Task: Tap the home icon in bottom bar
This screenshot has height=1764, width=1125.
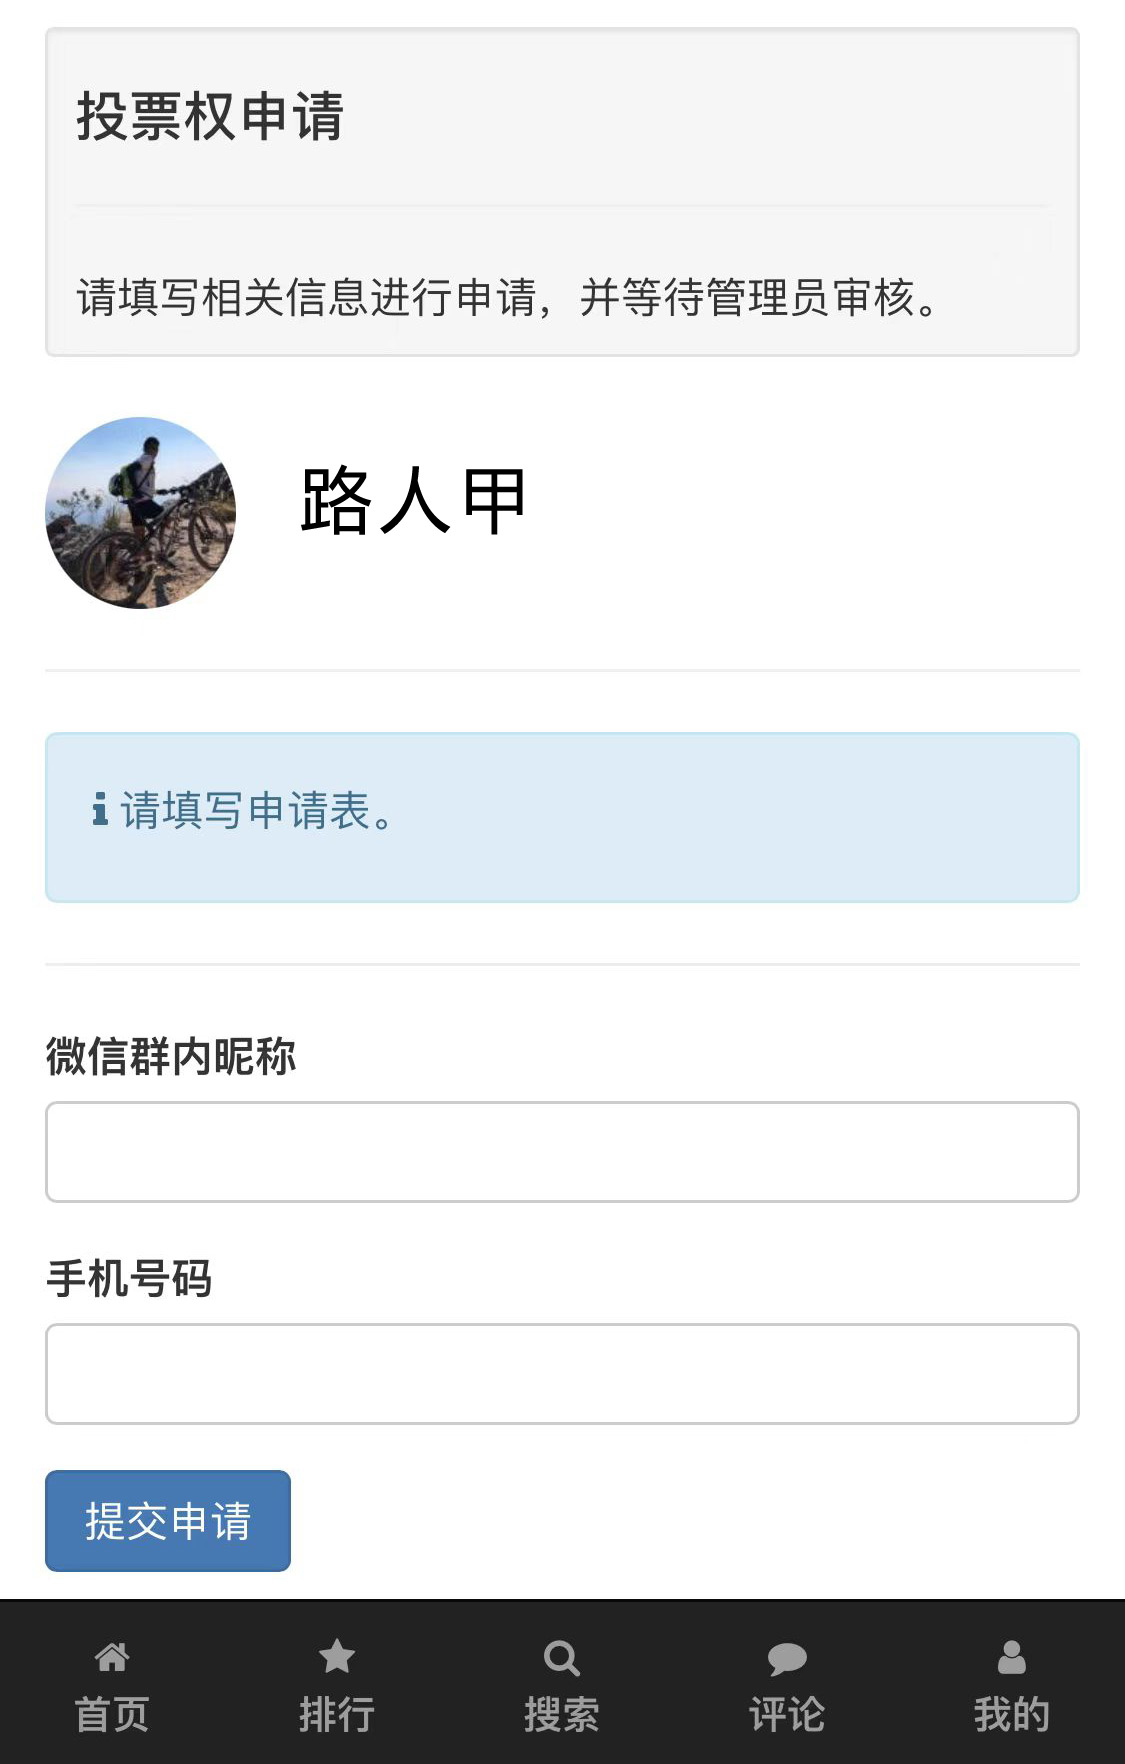Action: pos(112,1657)
